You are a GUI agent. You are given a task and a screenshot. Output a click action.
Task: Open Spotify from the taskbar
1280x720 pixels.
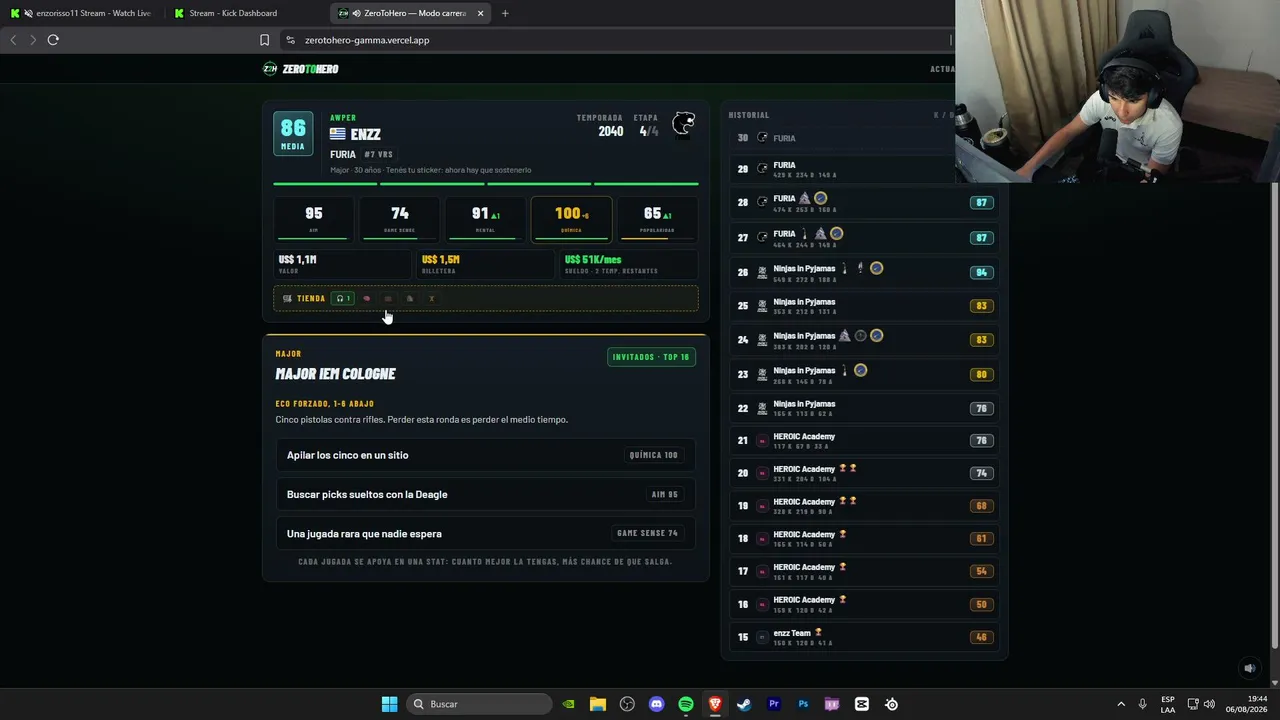(x=686, y=704)
